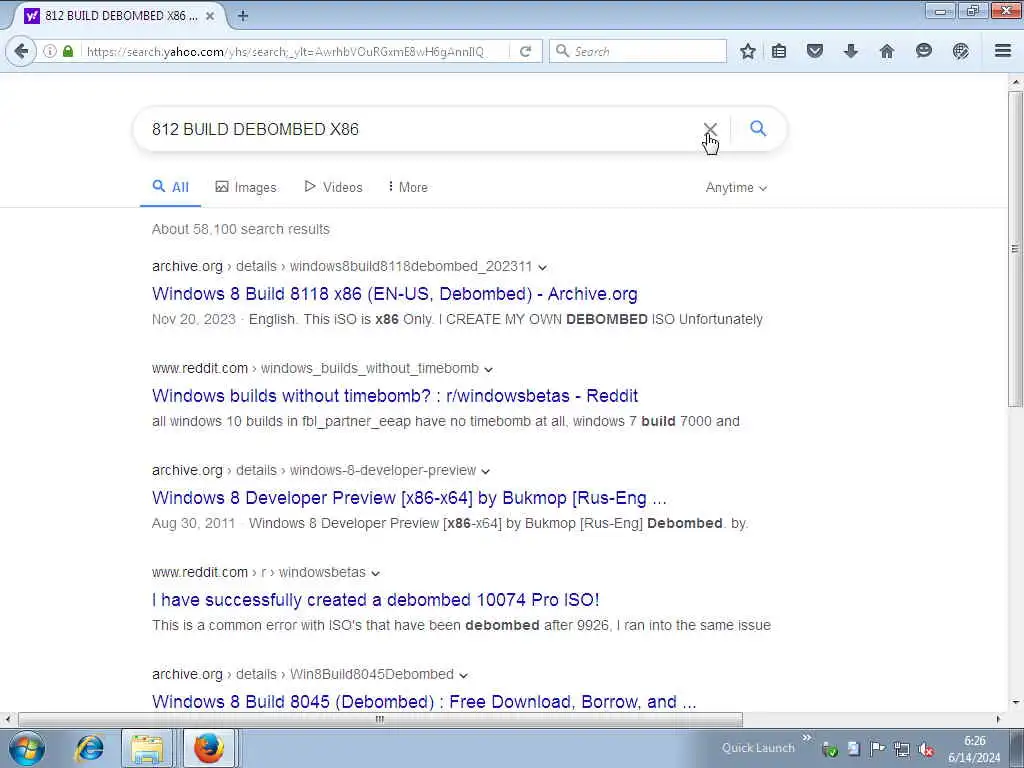Viewport: 1024px width, 768px height.
Task: Click the Nov 20, 2023 result date
Action: point(193,319)
